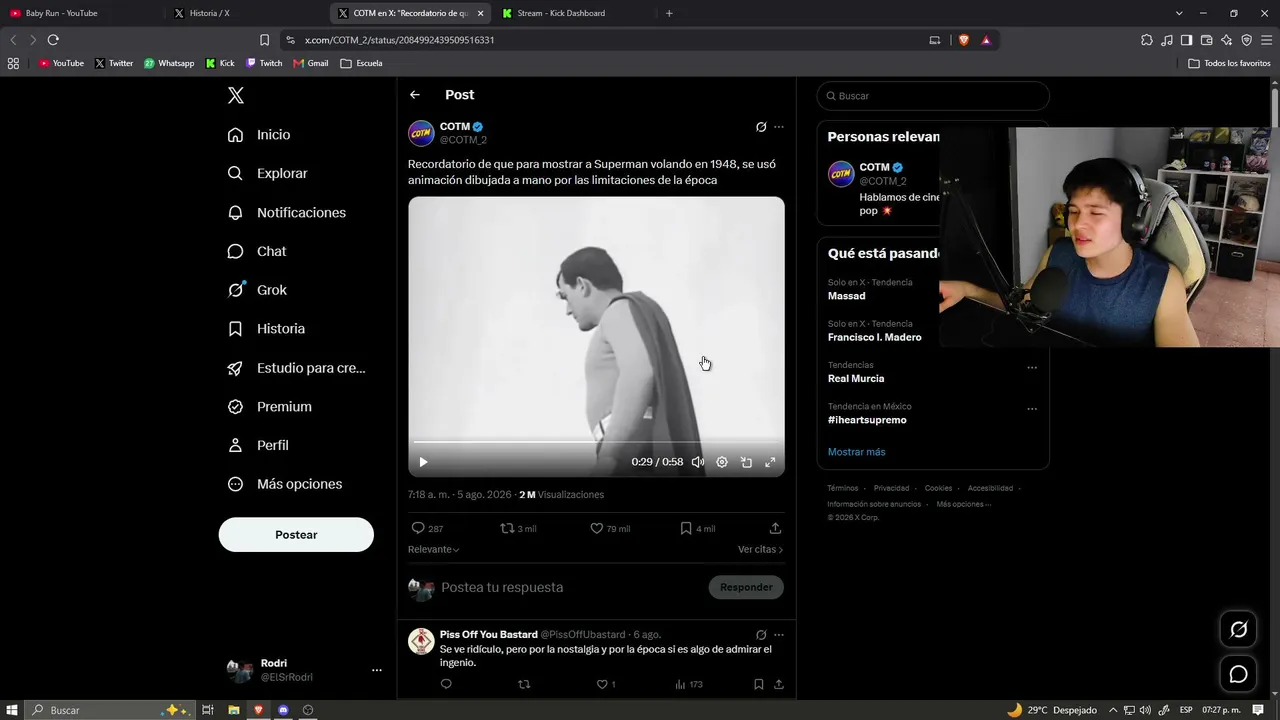Close the COTM en X tab

pos(481,13)
